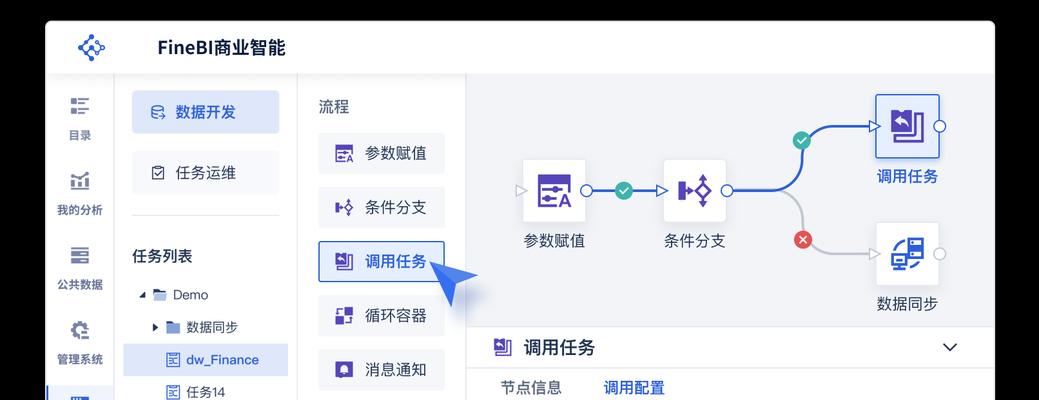Click the 数据开发 database icon
Screen dimensions: 1039x400
click(x=158, y=112)
